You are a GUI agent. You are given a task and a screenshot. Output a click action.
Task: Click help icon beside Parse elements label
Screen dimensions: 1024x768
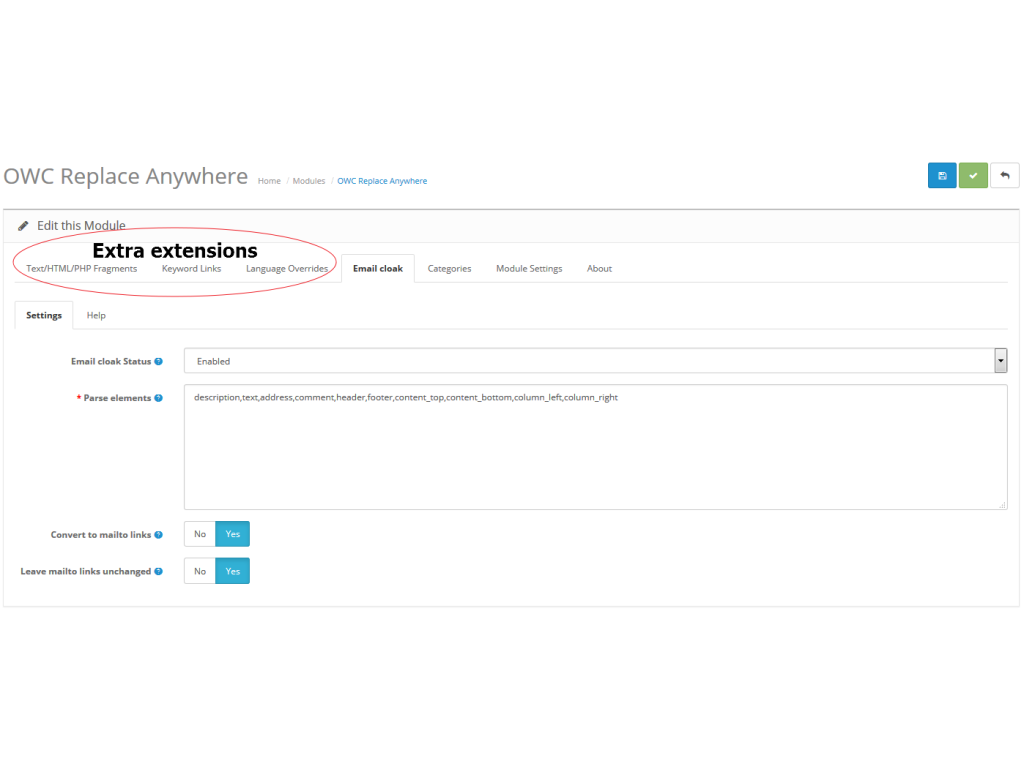coord(159,398)
